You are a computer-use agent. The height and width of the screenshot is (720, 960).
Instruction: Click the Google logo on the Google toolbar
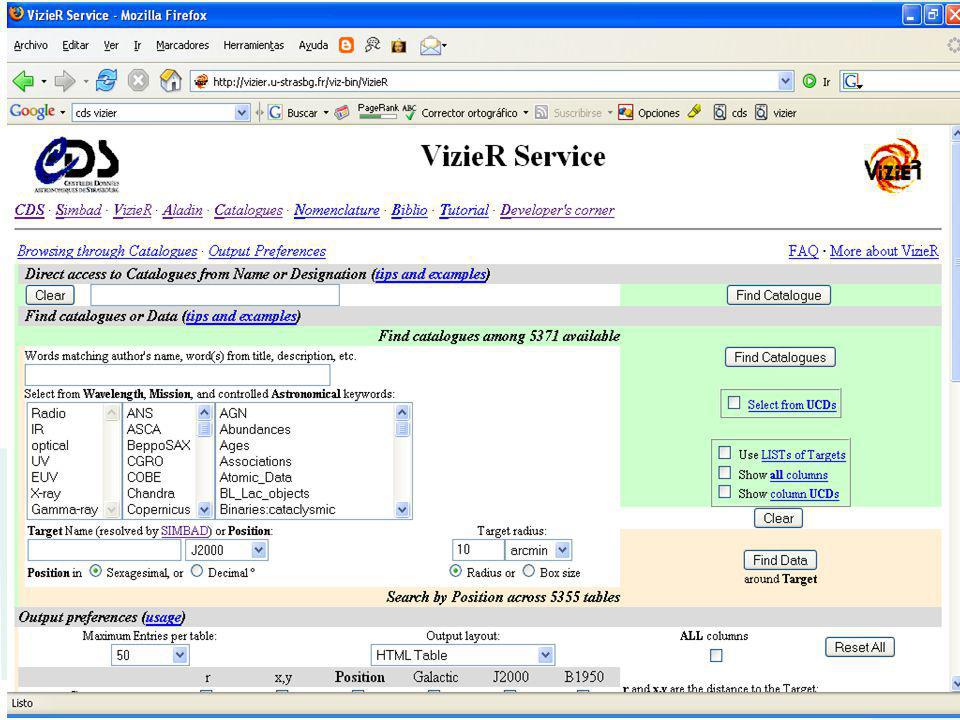[x=32, y=111]
